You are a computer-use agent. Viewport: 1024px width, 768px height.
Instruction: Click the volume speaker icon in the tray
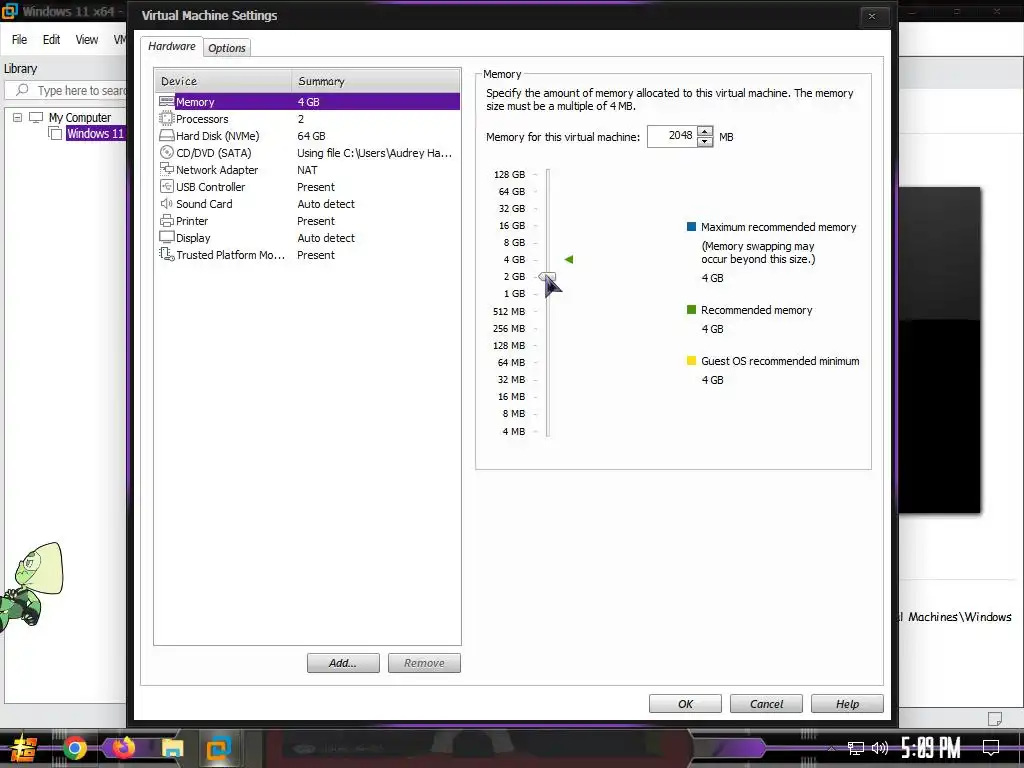pyautogui.click(x=880, y=748)
